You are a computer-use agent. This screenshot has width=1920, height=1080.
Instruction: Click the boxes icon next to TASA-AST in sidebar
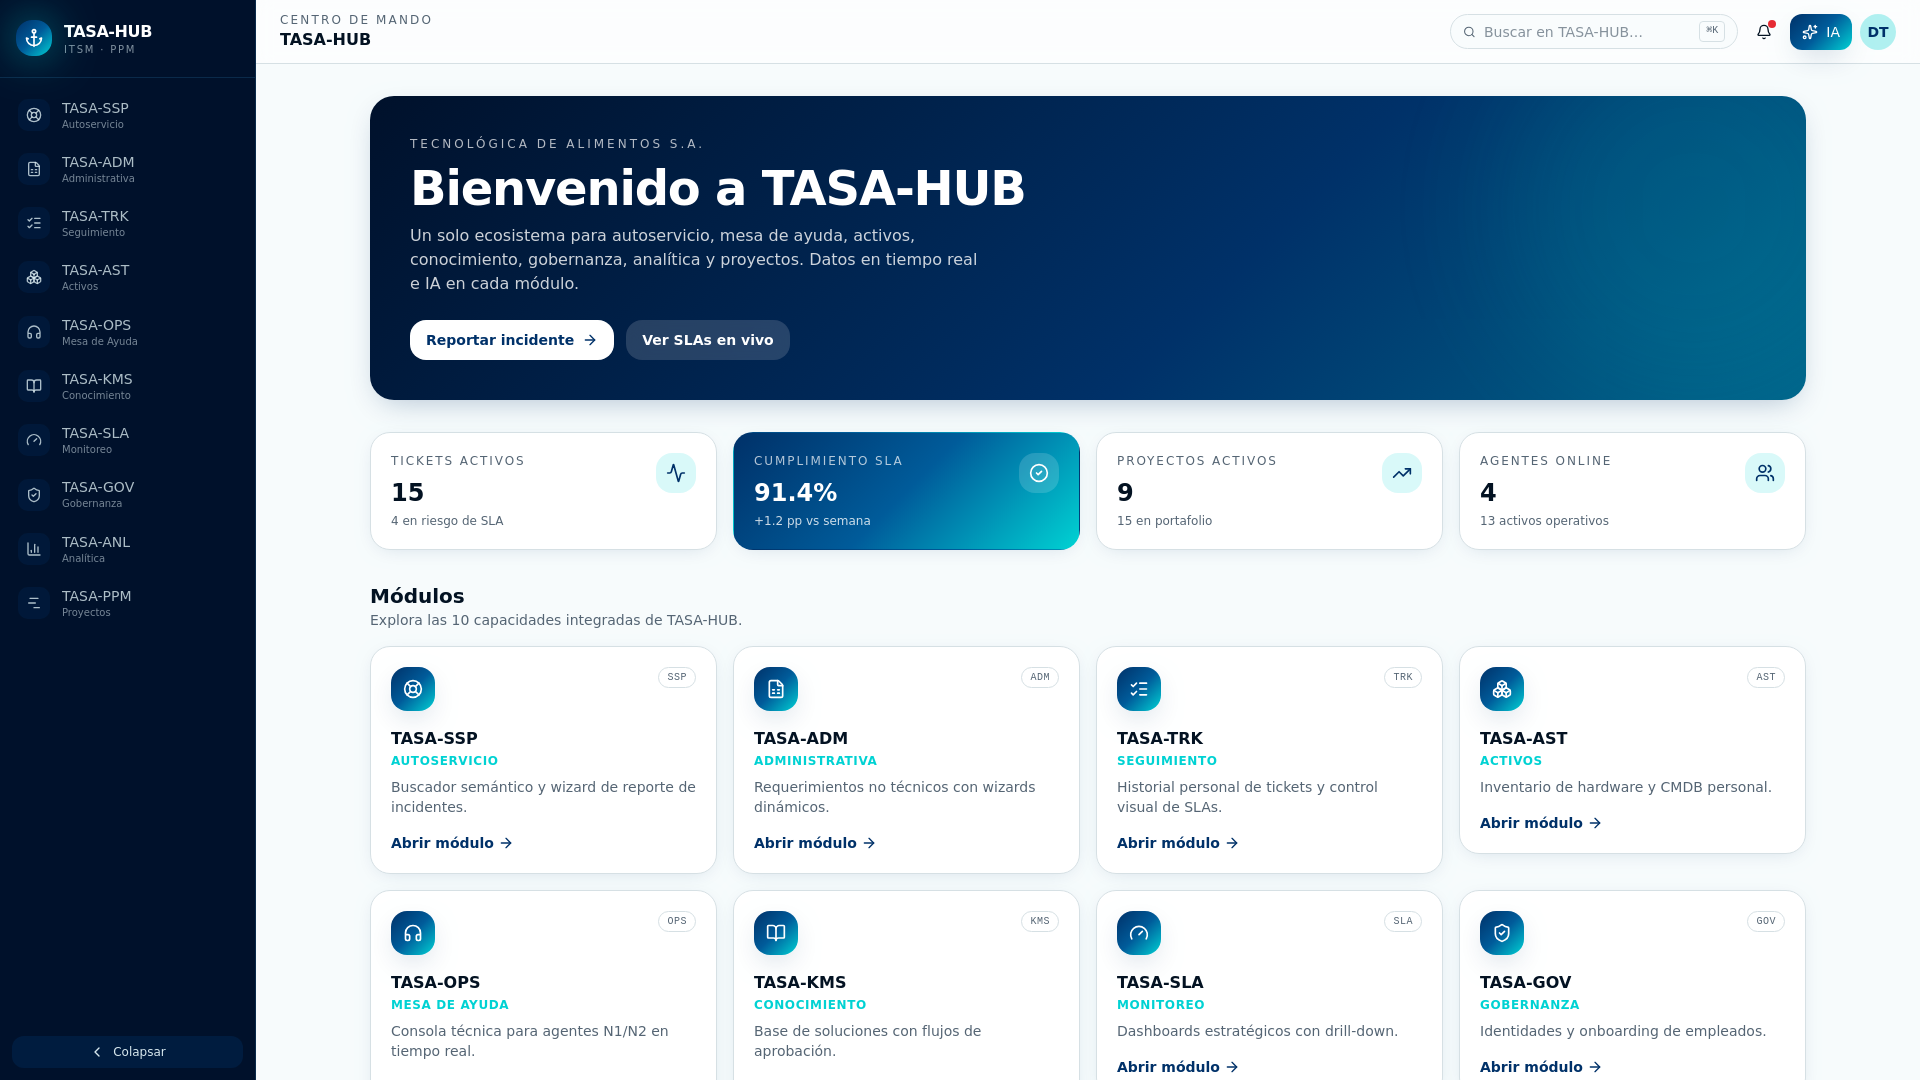[x=34, y=277]
